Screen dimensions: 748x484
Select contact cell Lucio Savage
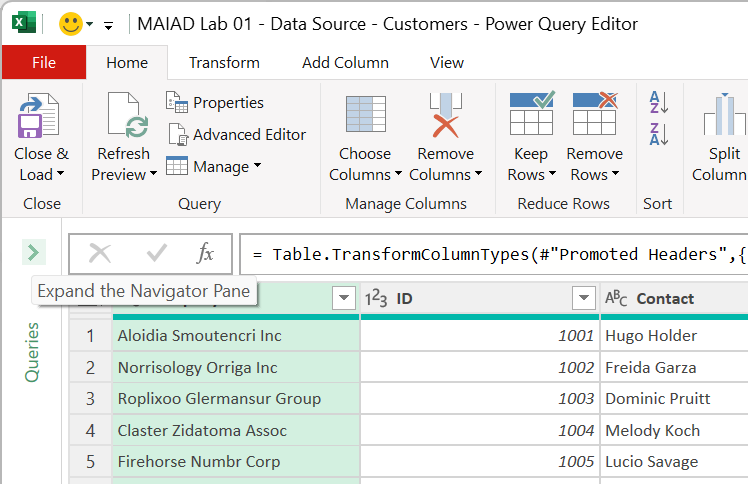[x=674, y=462]
